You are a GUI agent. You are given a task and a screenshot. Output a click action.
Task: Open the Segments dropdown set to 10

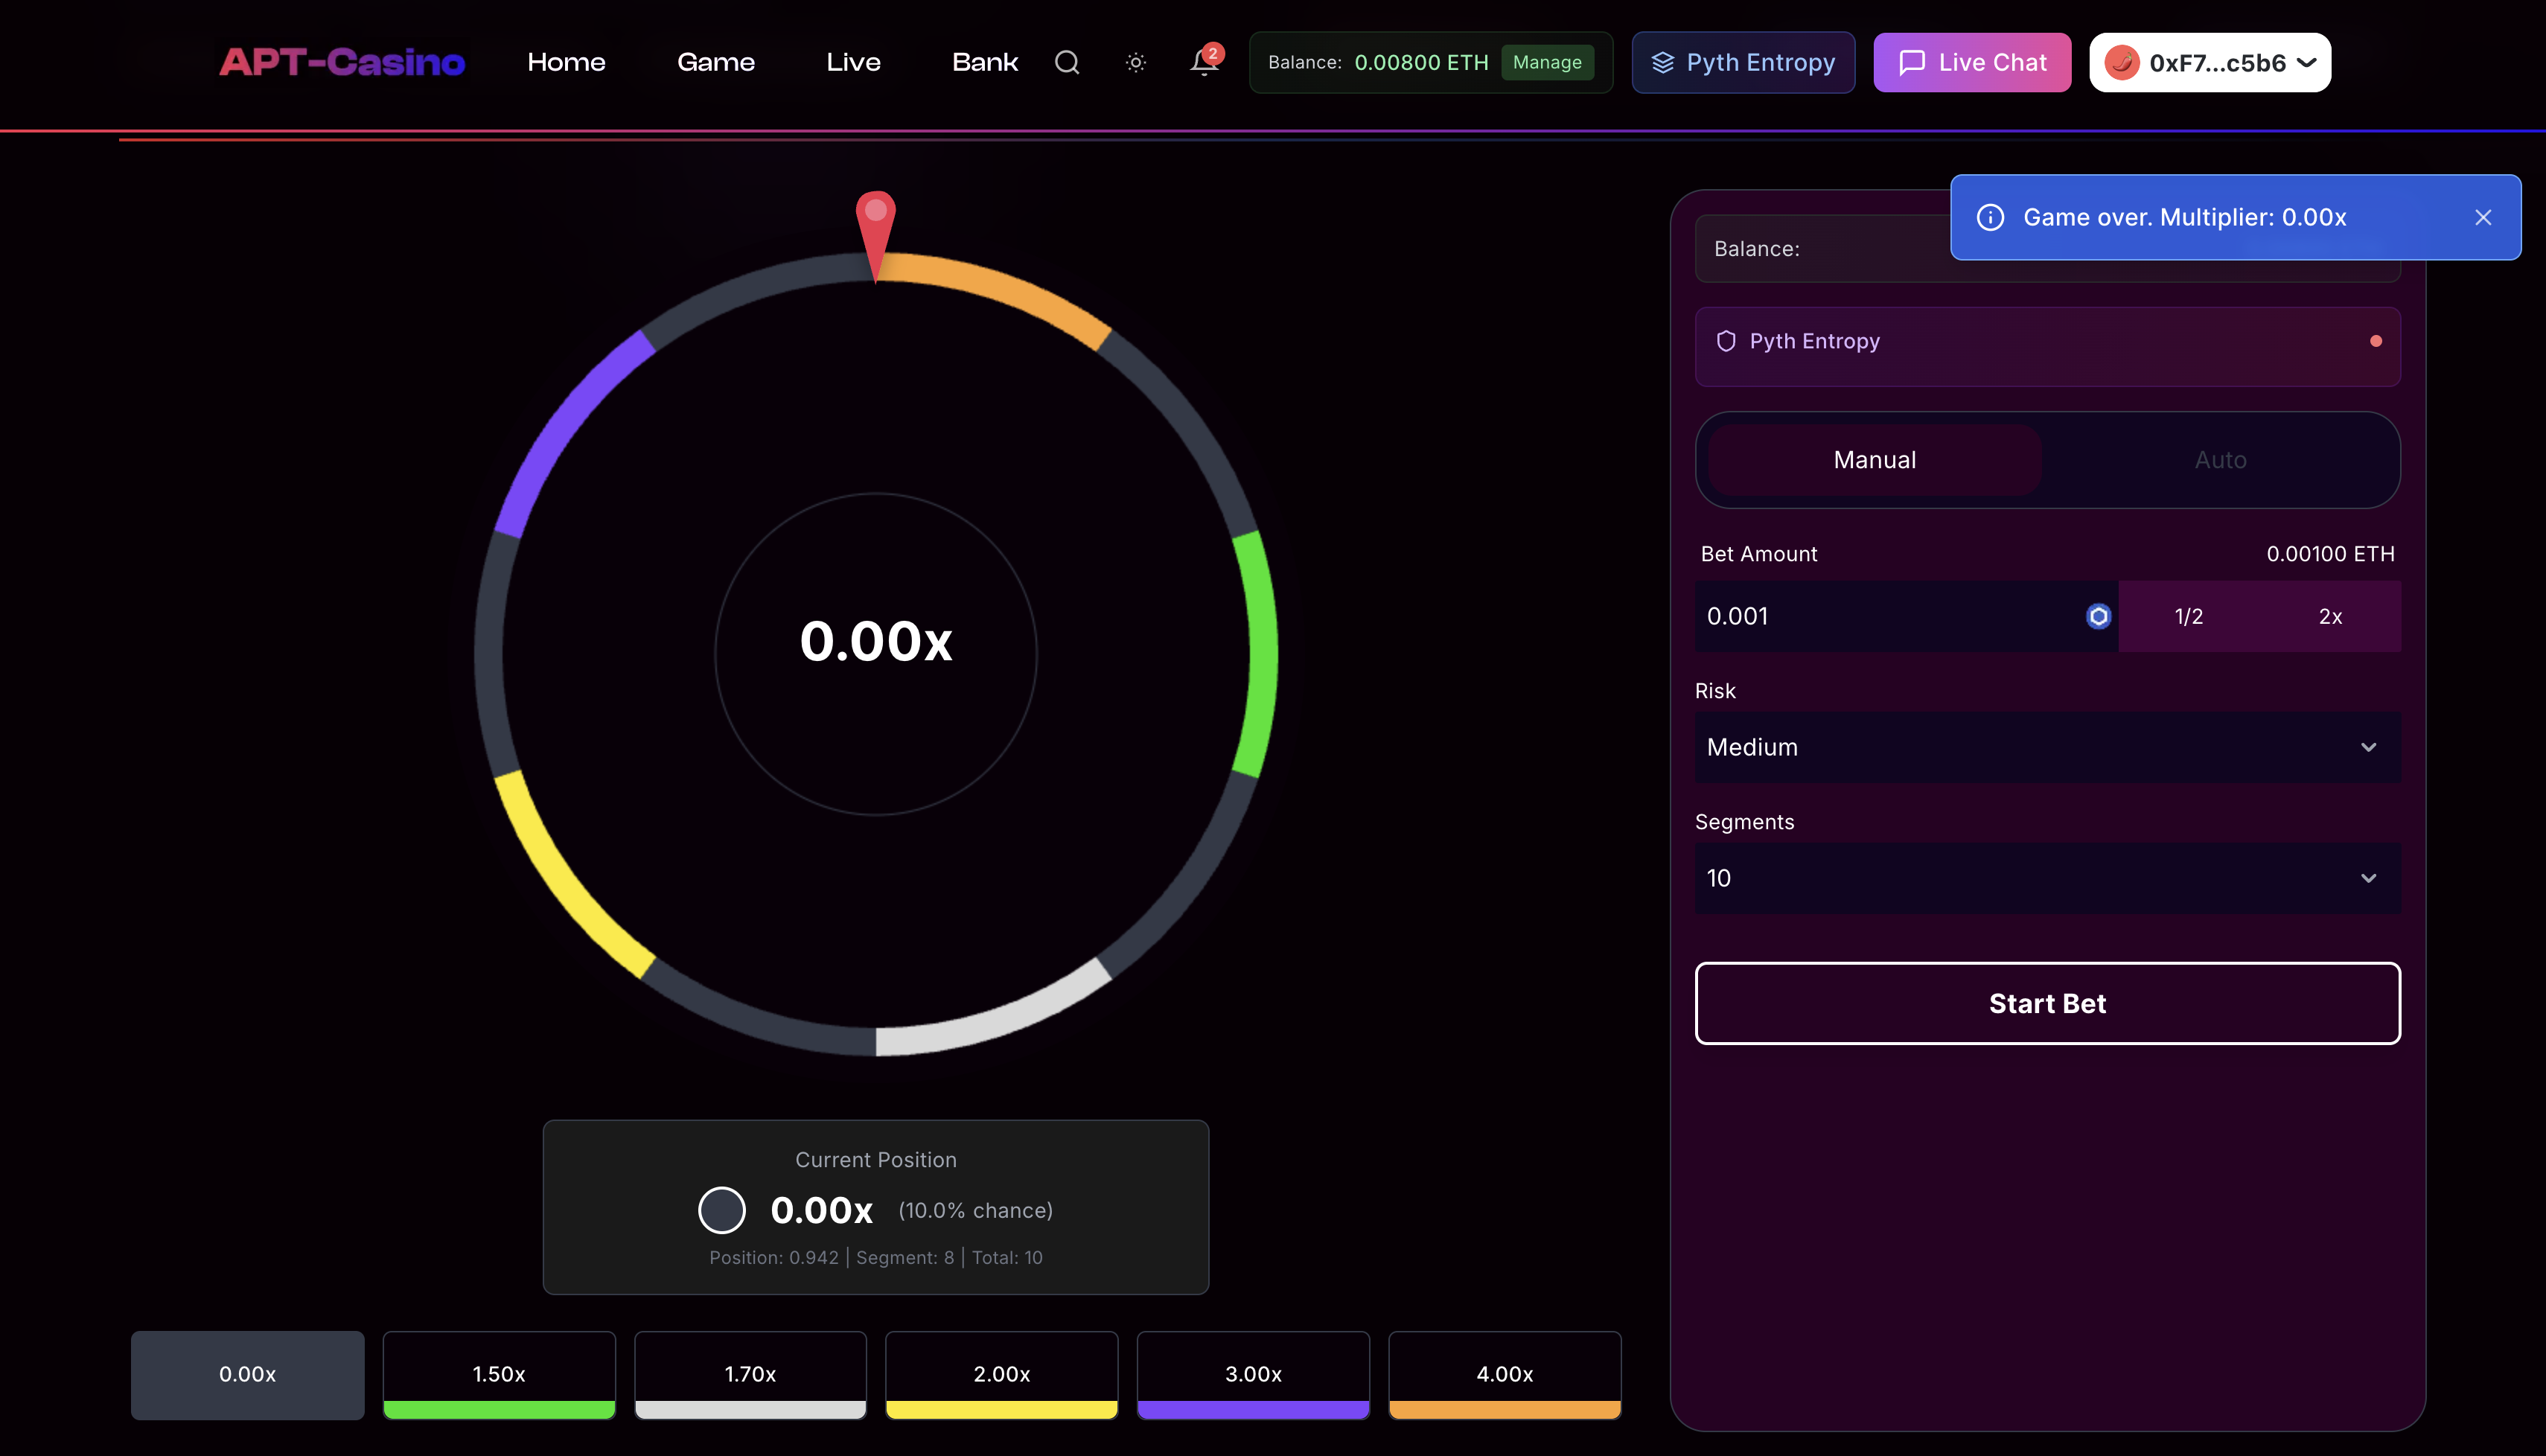(x=2047, y=878)
